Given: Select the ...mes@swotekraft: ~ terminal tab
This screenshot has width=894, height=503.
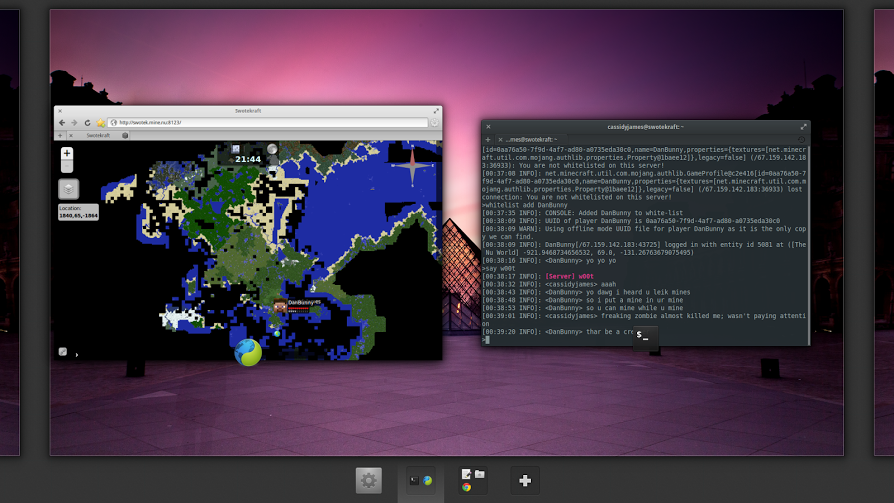Looking at the screenshot, I should (530, 140).
